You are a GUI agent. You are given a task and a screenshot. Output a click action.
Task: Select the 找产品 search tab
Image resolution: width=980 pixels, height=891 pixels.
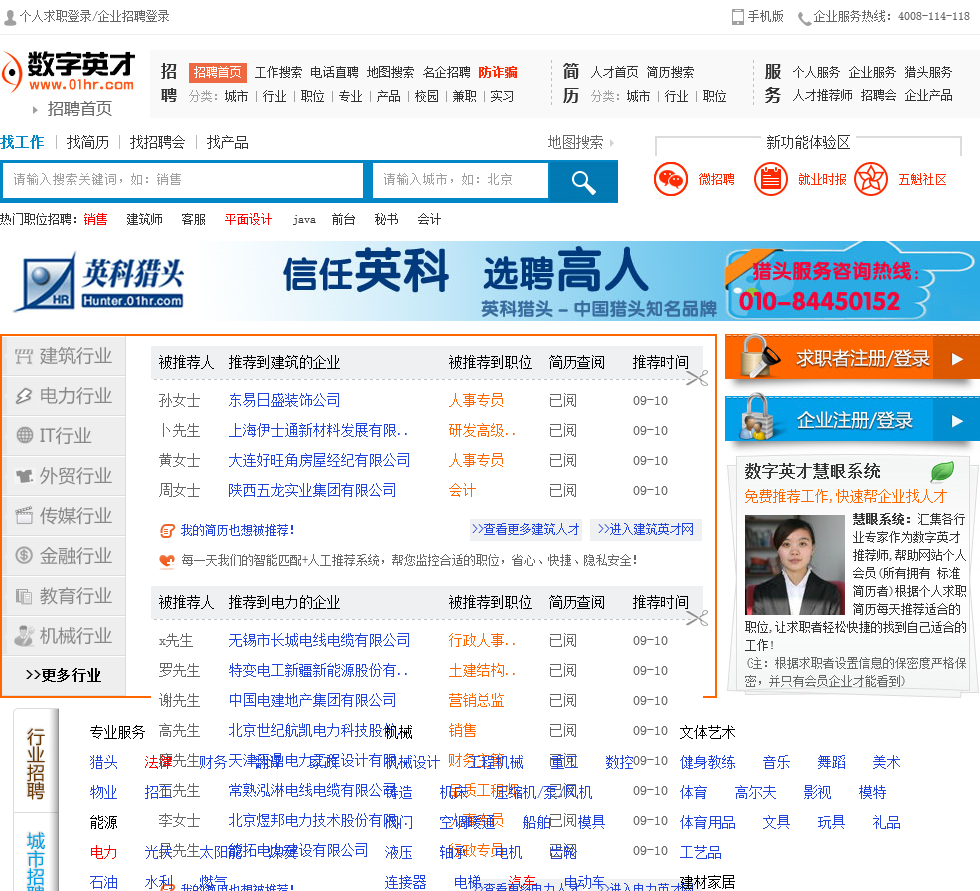(x=228, y=142)
